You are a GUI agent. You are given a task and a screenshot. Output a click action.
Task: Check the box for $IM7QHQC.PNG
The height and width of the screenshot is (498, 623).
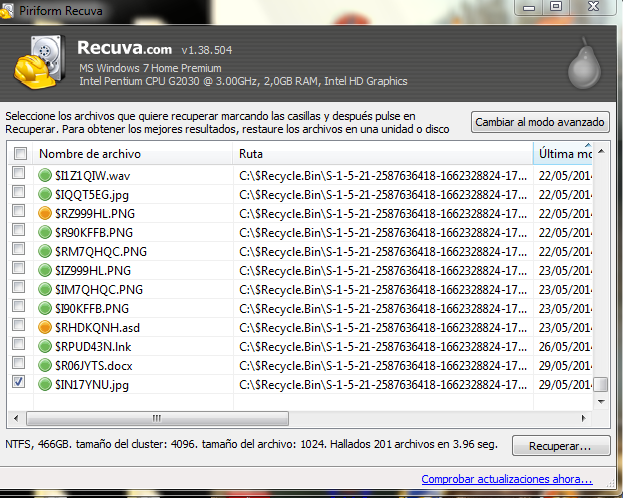(18, 287)
